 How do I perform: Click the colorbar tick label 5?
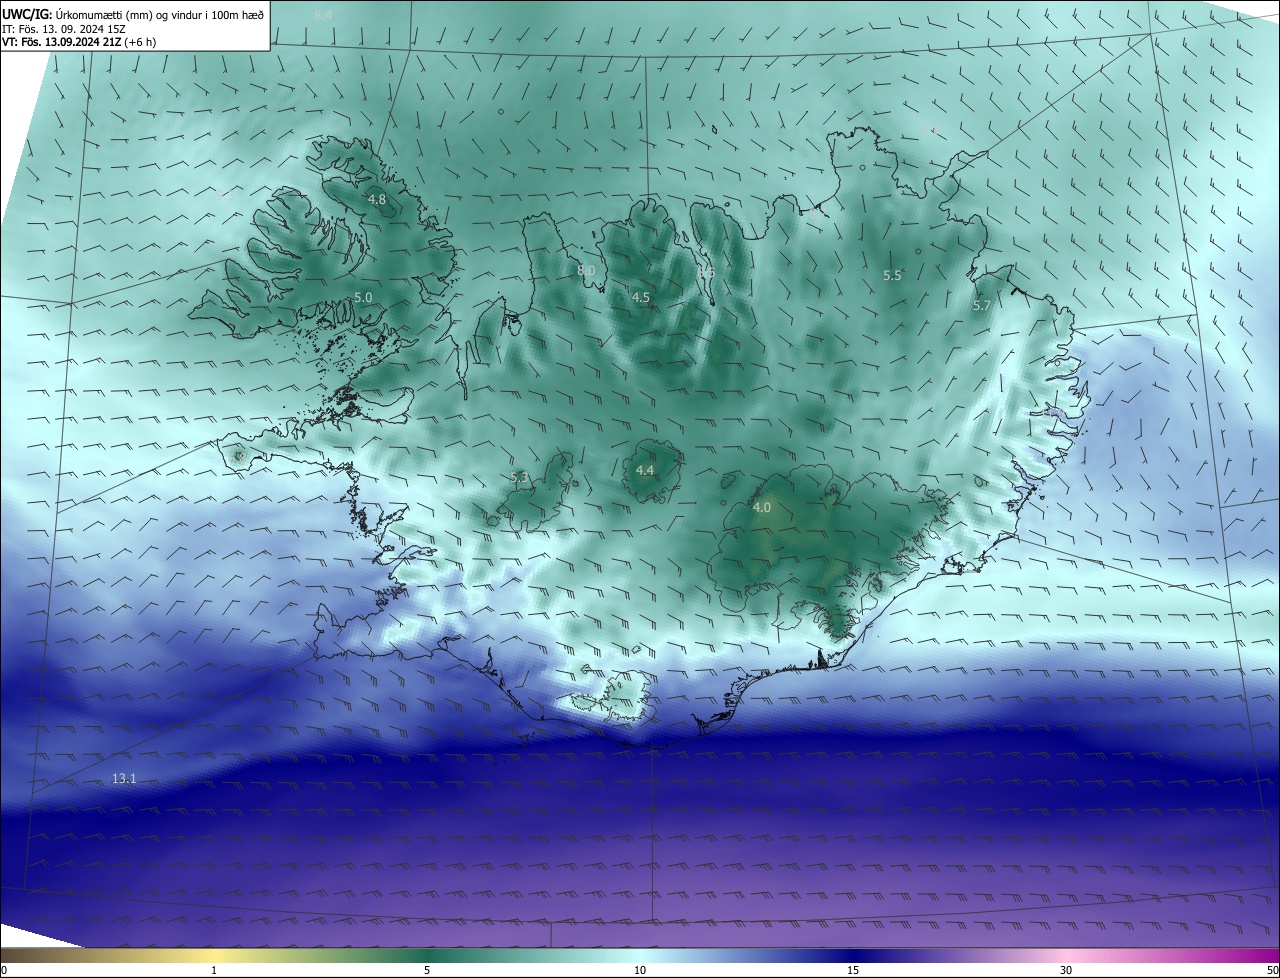click(427, 970)
